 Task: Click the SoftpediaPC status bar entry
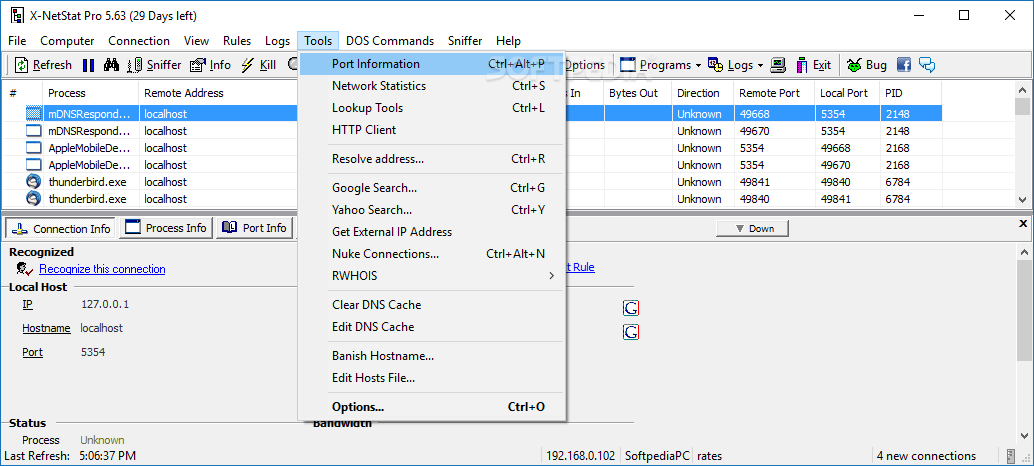click(x=657, y=455)
